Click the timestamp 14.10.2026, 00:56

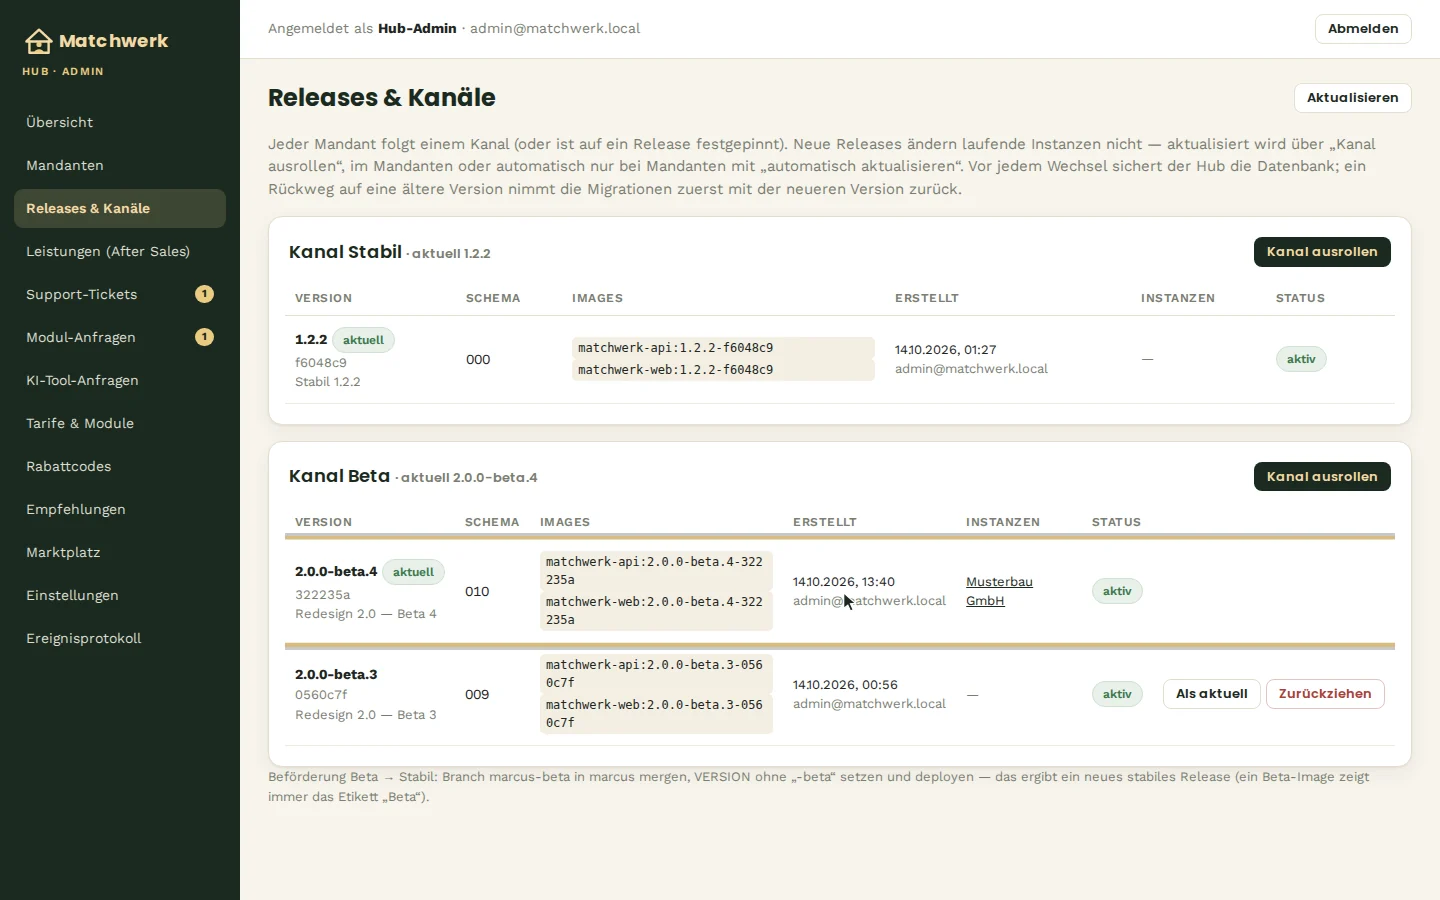coord(845,685)
